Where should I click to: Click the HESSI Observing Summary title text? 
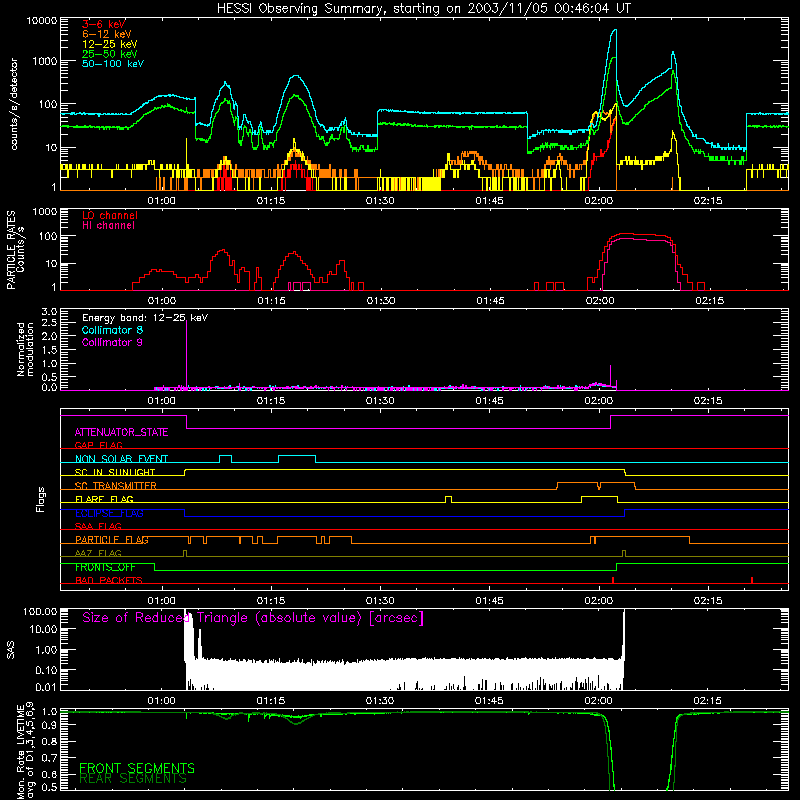pos(423,9)
